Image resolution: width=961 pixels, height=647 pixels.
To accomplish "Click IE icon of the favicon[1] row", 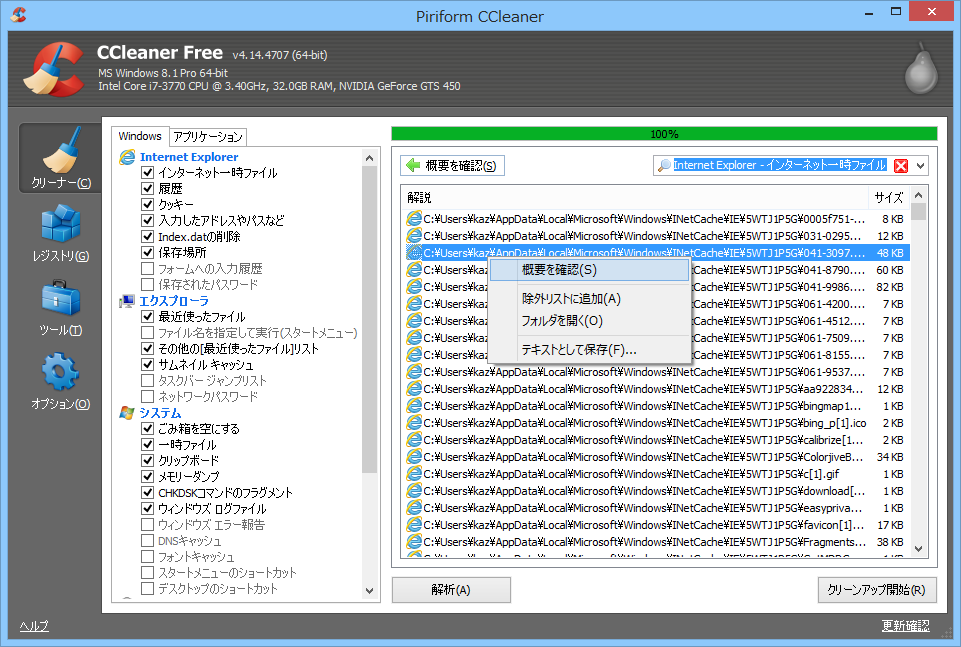I will click(x=414, y=525).
